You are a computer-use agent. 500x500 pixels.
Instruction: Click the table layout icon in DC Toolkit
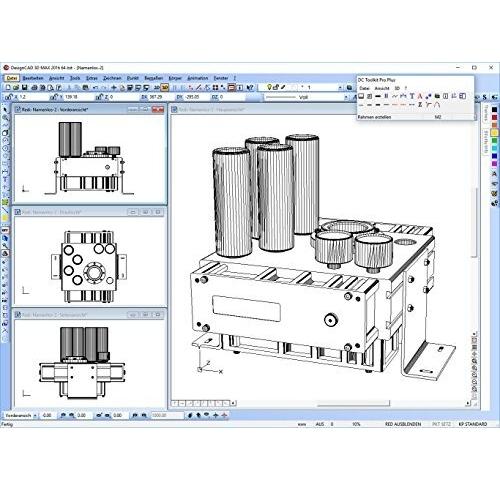pos(462,96)
